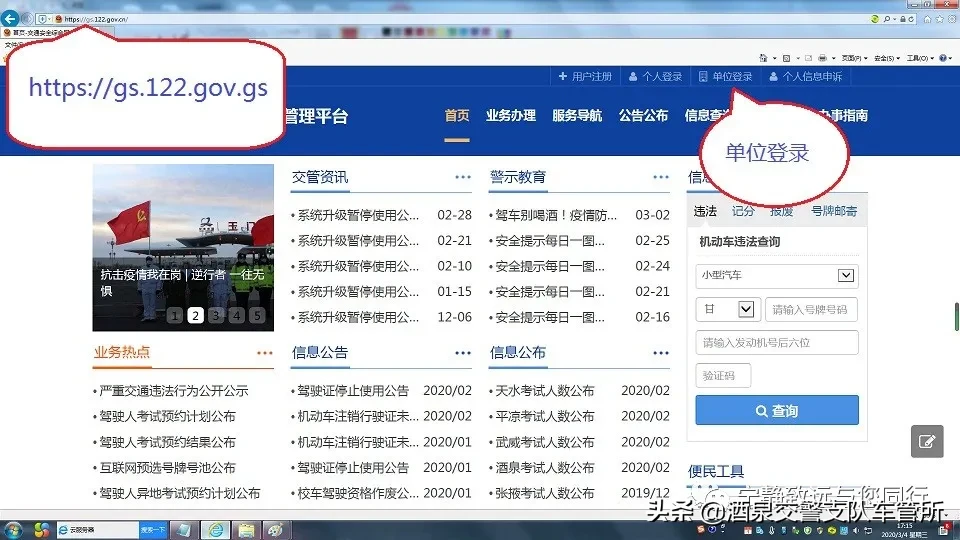
Task: Switch to Internet Explorer taskbar icon
Action: pos(216,530)
